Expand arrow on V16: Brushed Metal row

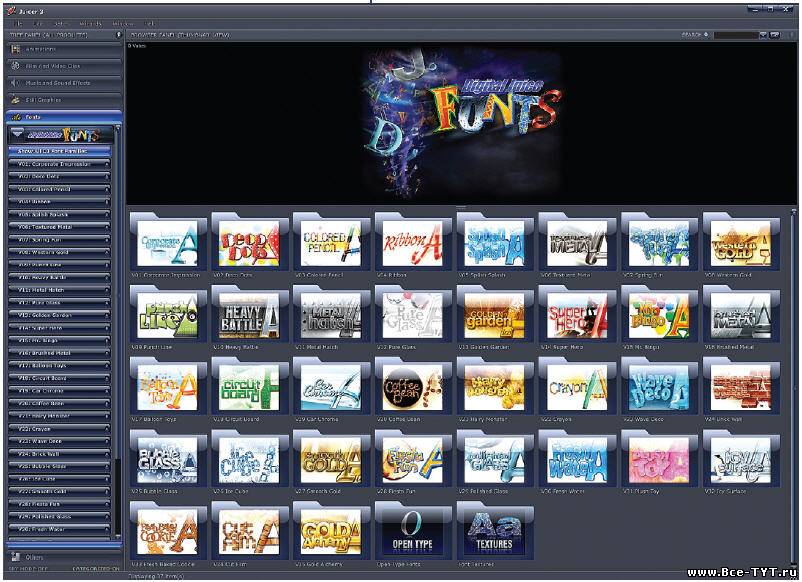point(106,353)
